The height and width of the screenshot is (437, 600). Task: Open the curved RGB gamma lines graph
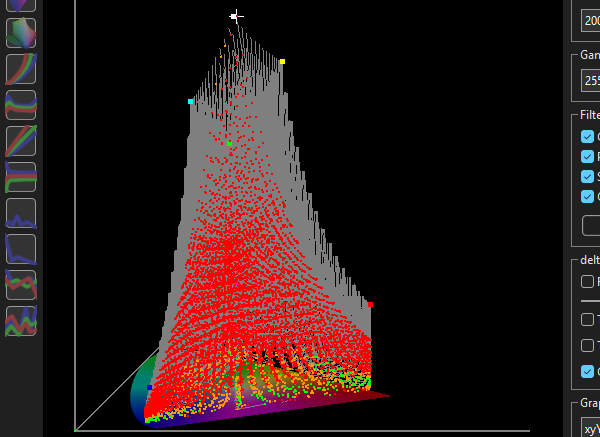click(21, 69)
